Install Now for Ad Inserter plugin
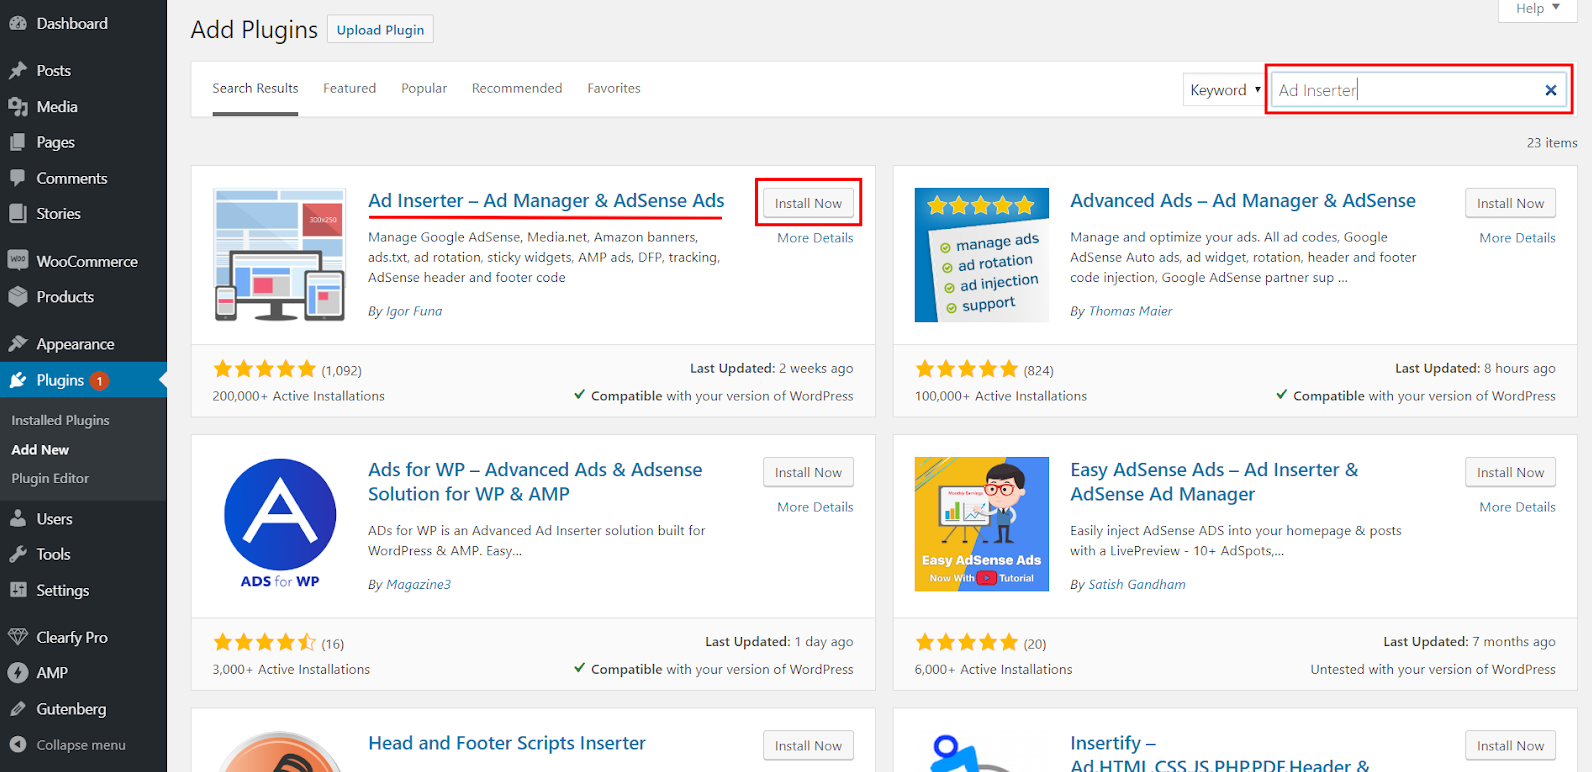 pyautogui.click(x=808, y=203)
